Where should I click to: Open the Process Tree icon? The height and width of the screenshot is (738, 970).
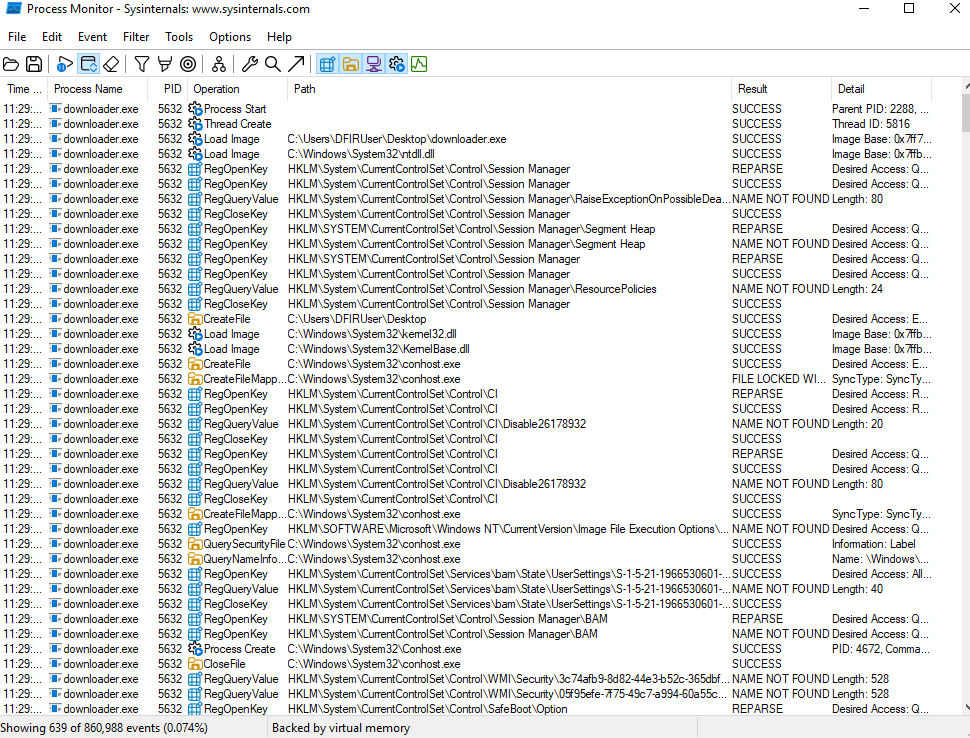click(x=218, y=64)
